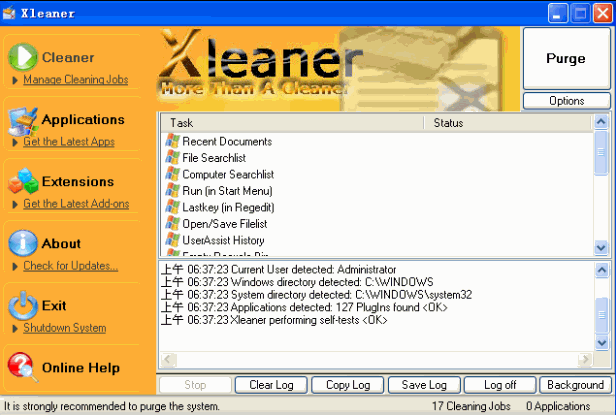Click the Task column header

pyautogui.click(x=292, y=123)
